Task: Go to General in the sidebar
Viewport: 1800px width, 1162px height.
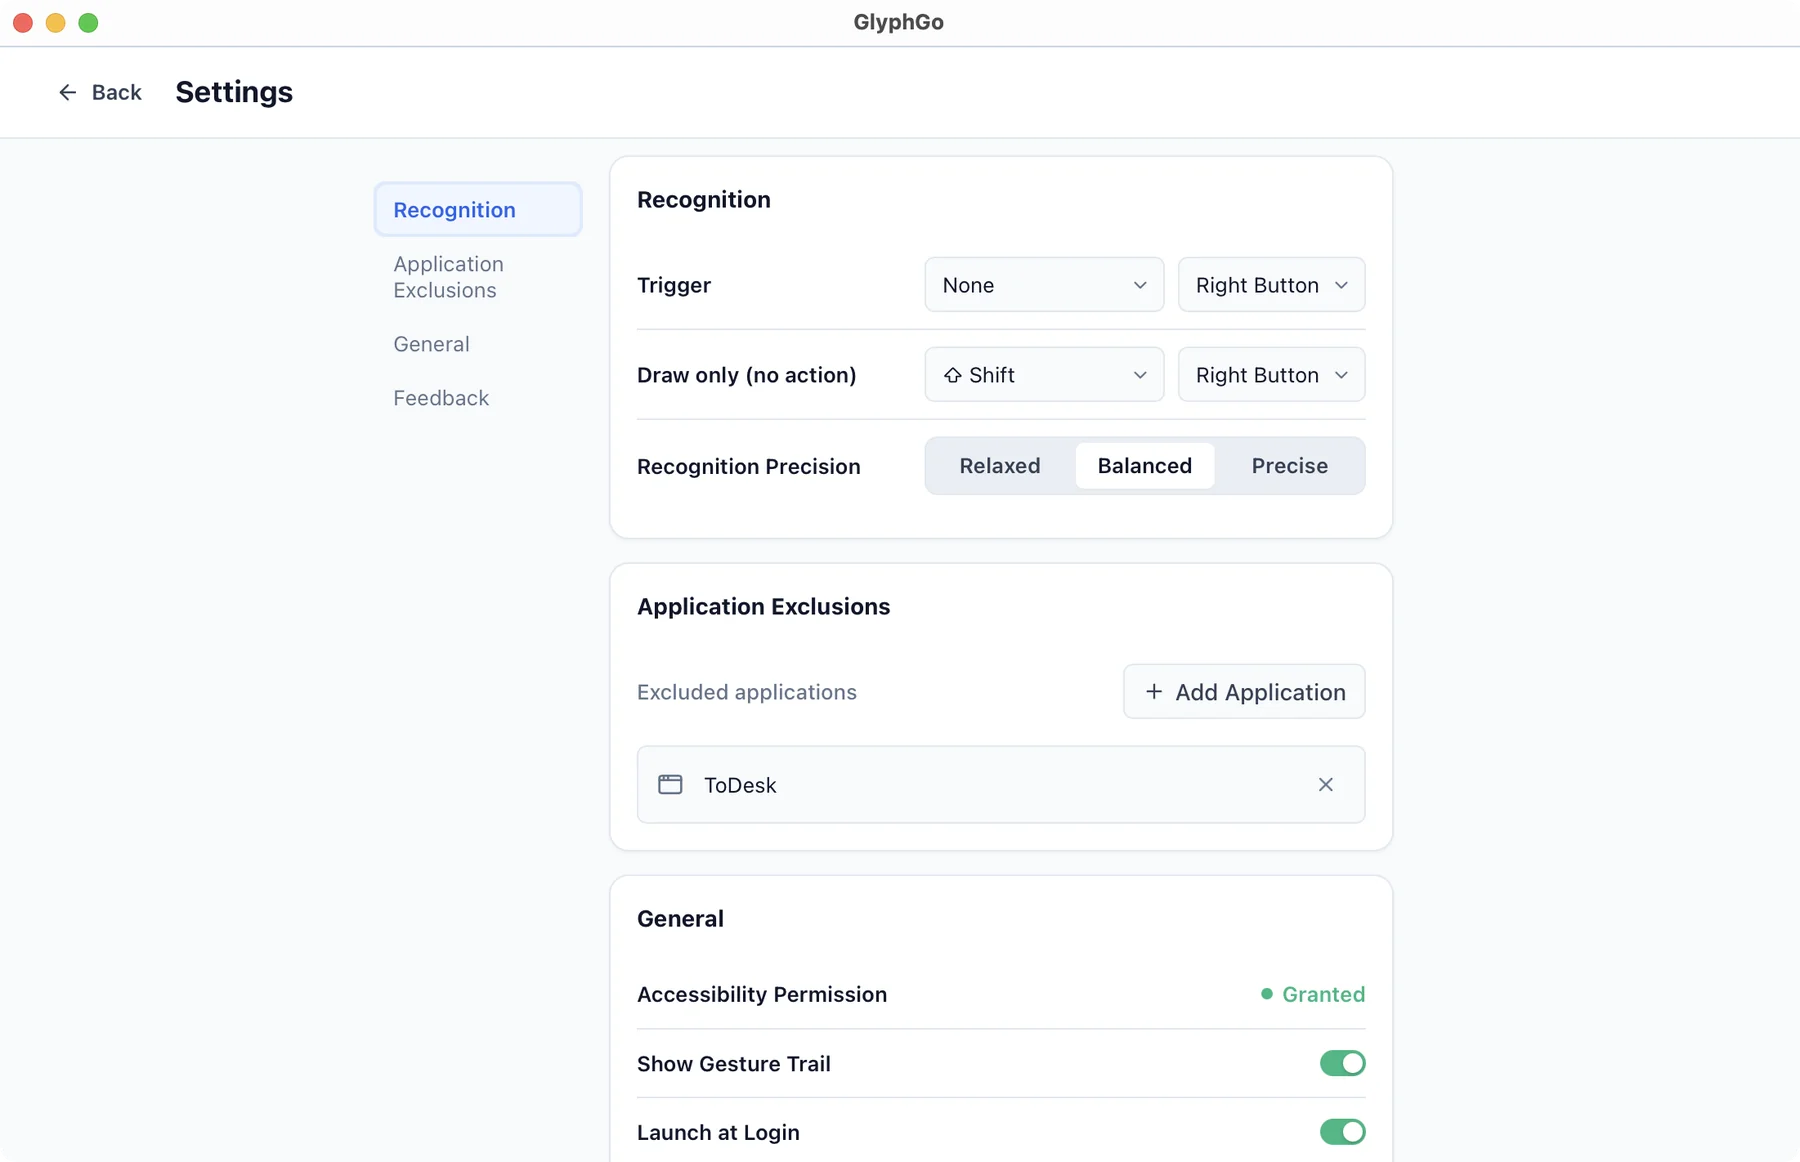Action: tap(478, 344)
